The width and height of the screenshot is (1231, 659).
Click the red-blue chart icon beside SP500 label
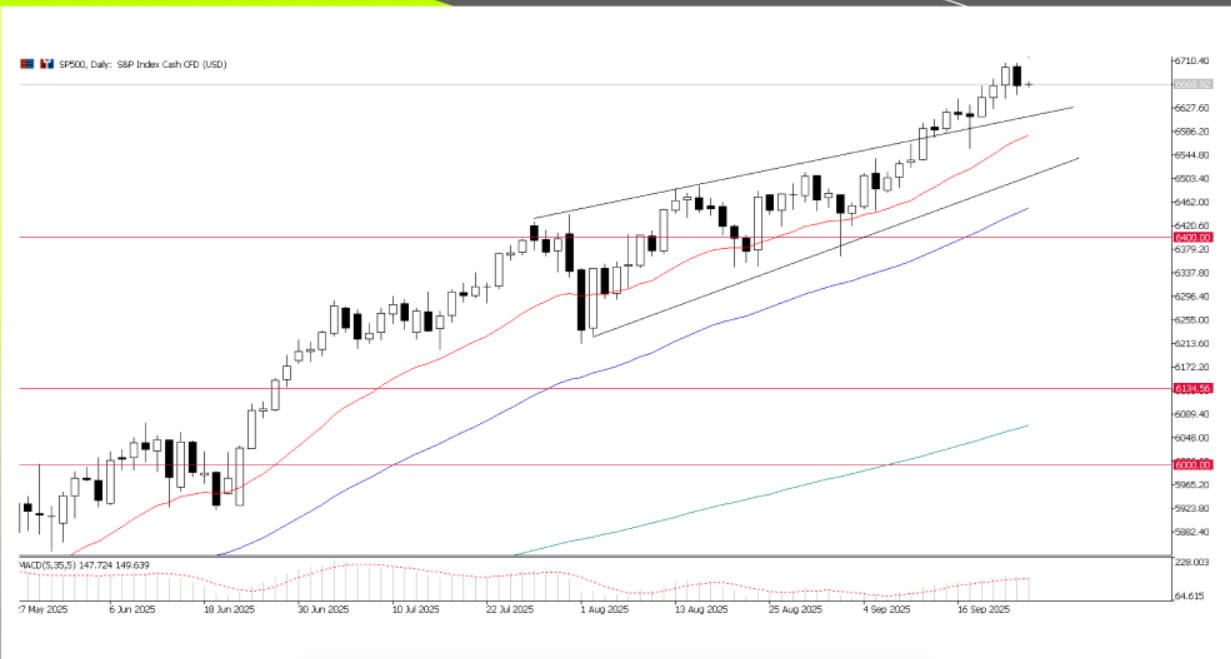click(45, 64)
